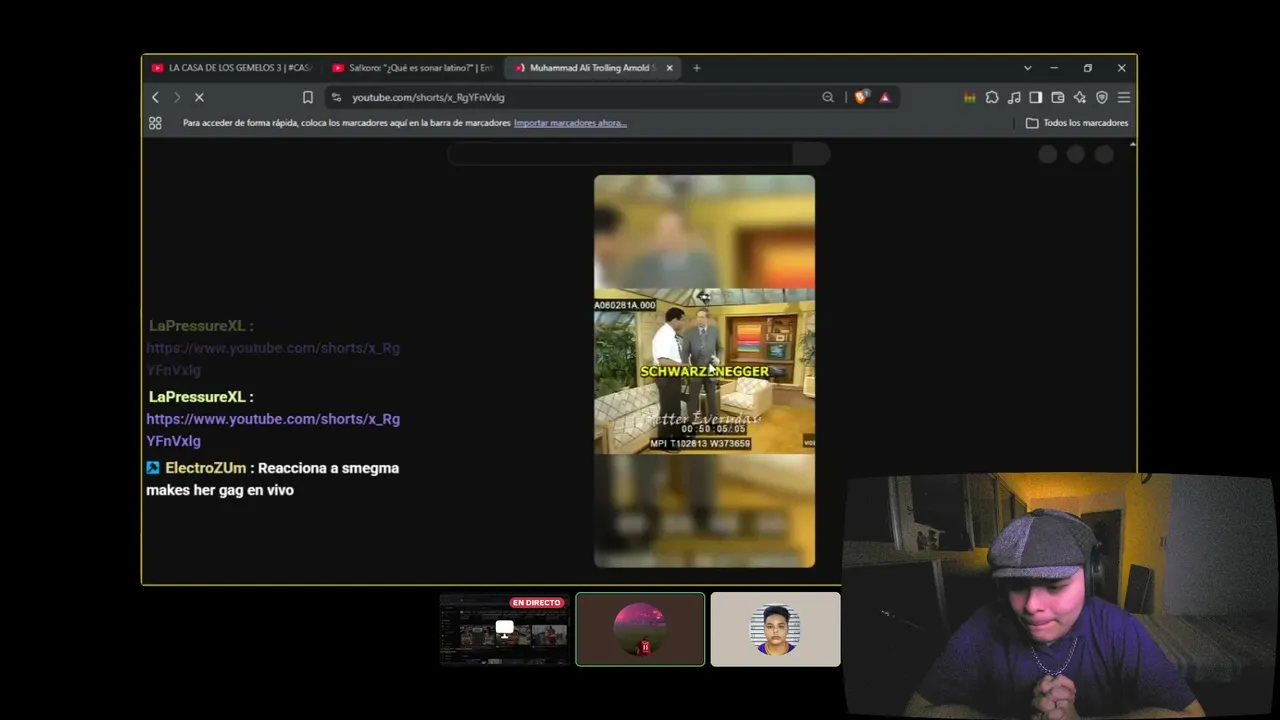Viewport: 1280px width, 720px height.
Task: Close the Muhammad Ali Trolling Arnold tab
Action: click(669, 68)
